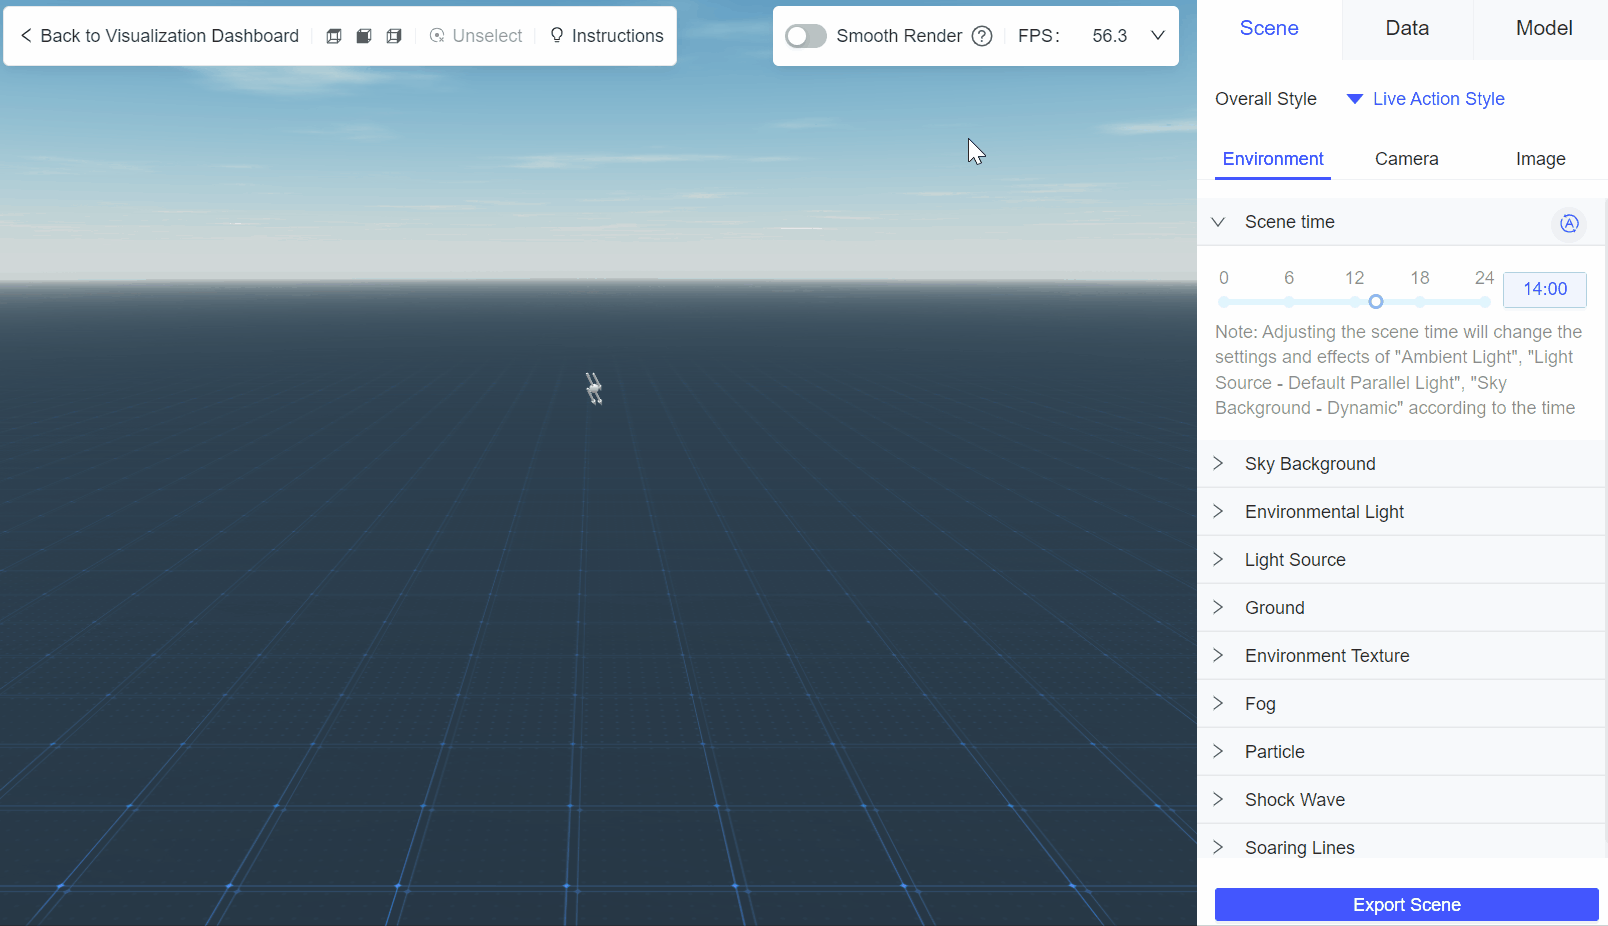Set scene time slider to 6
This screenshot has height=926, width=1608.
[1289, 302]
